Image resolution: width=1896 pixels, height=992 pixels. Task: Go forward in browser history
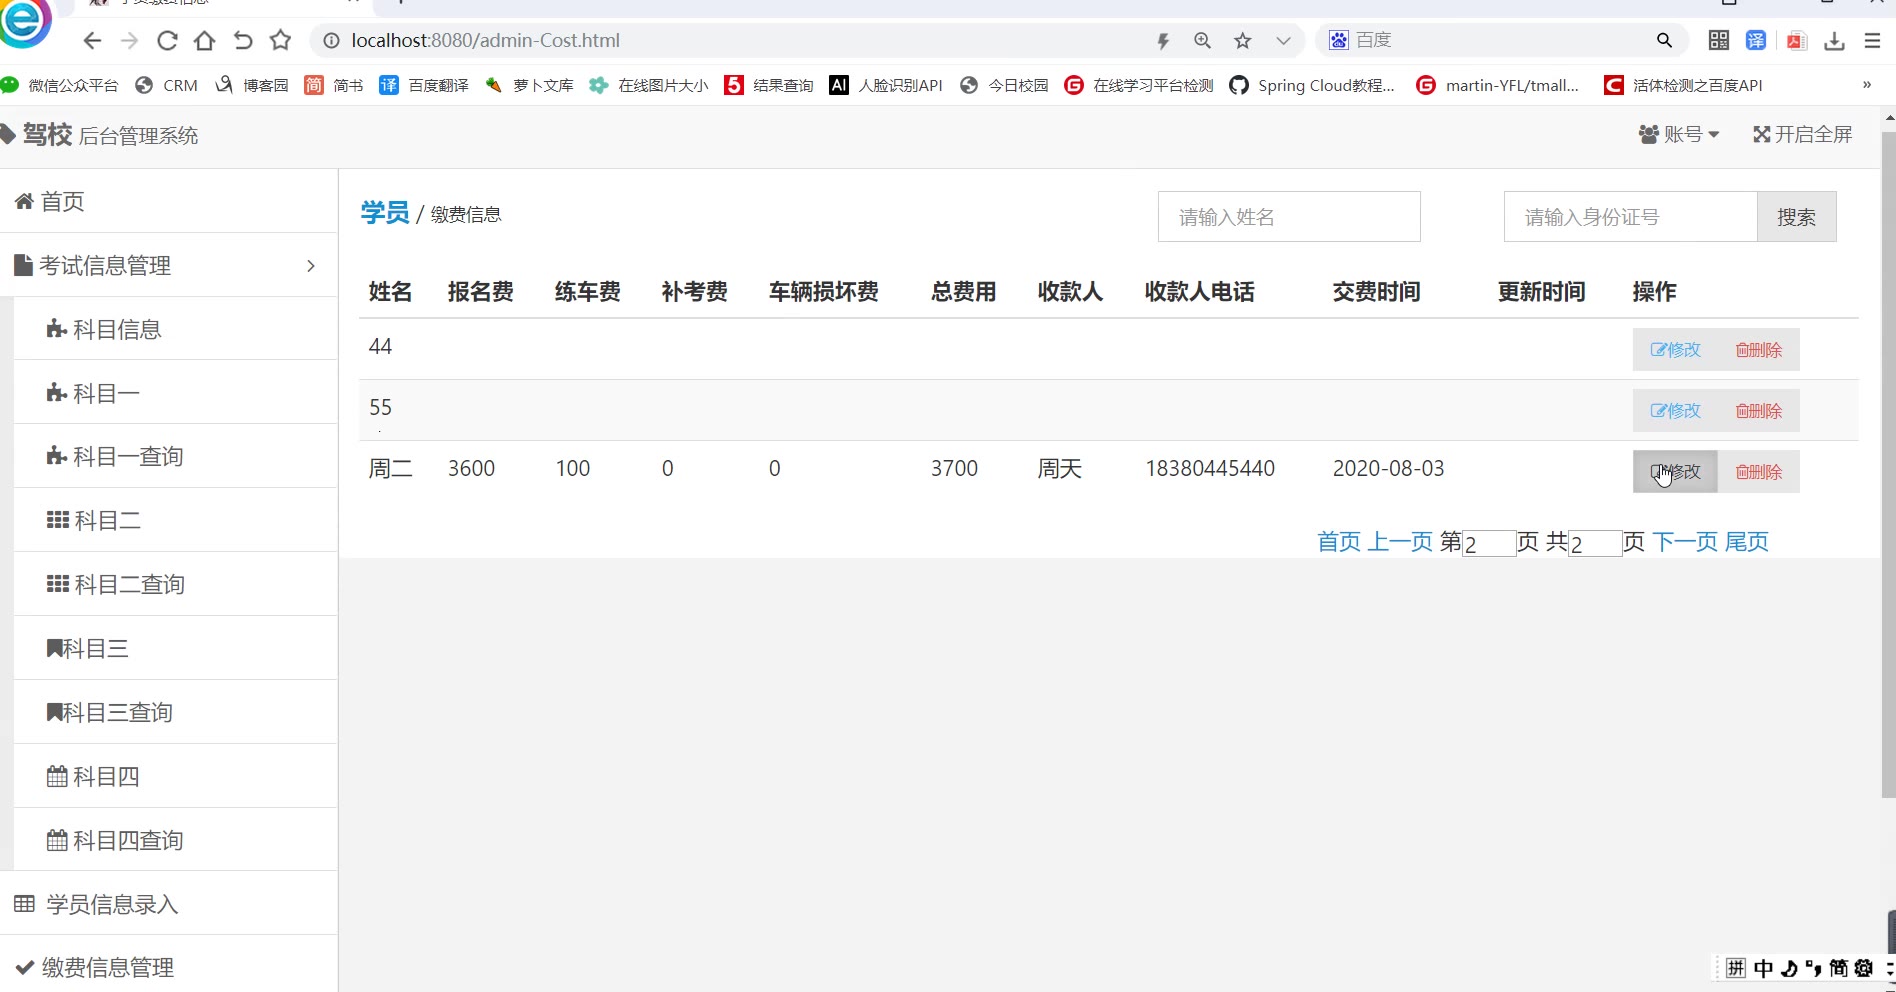point(129,41)
